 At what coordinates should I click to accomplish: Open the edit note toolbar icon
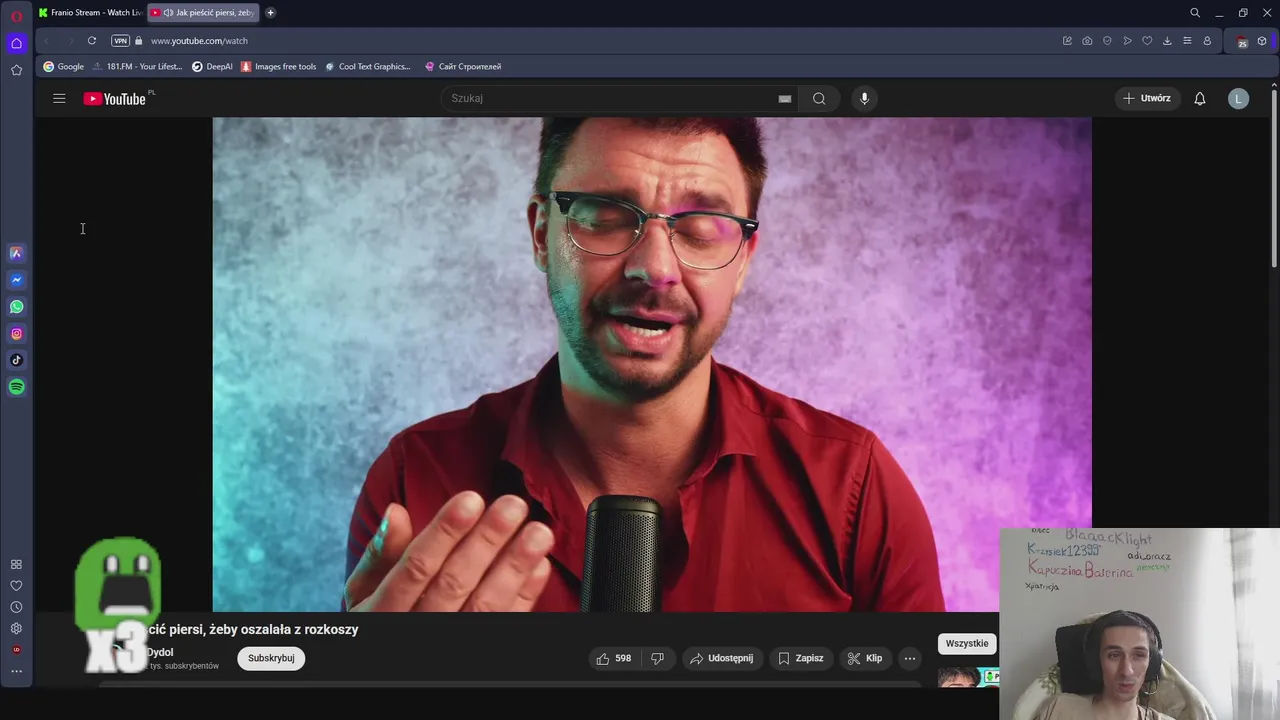click(1067, 41)
